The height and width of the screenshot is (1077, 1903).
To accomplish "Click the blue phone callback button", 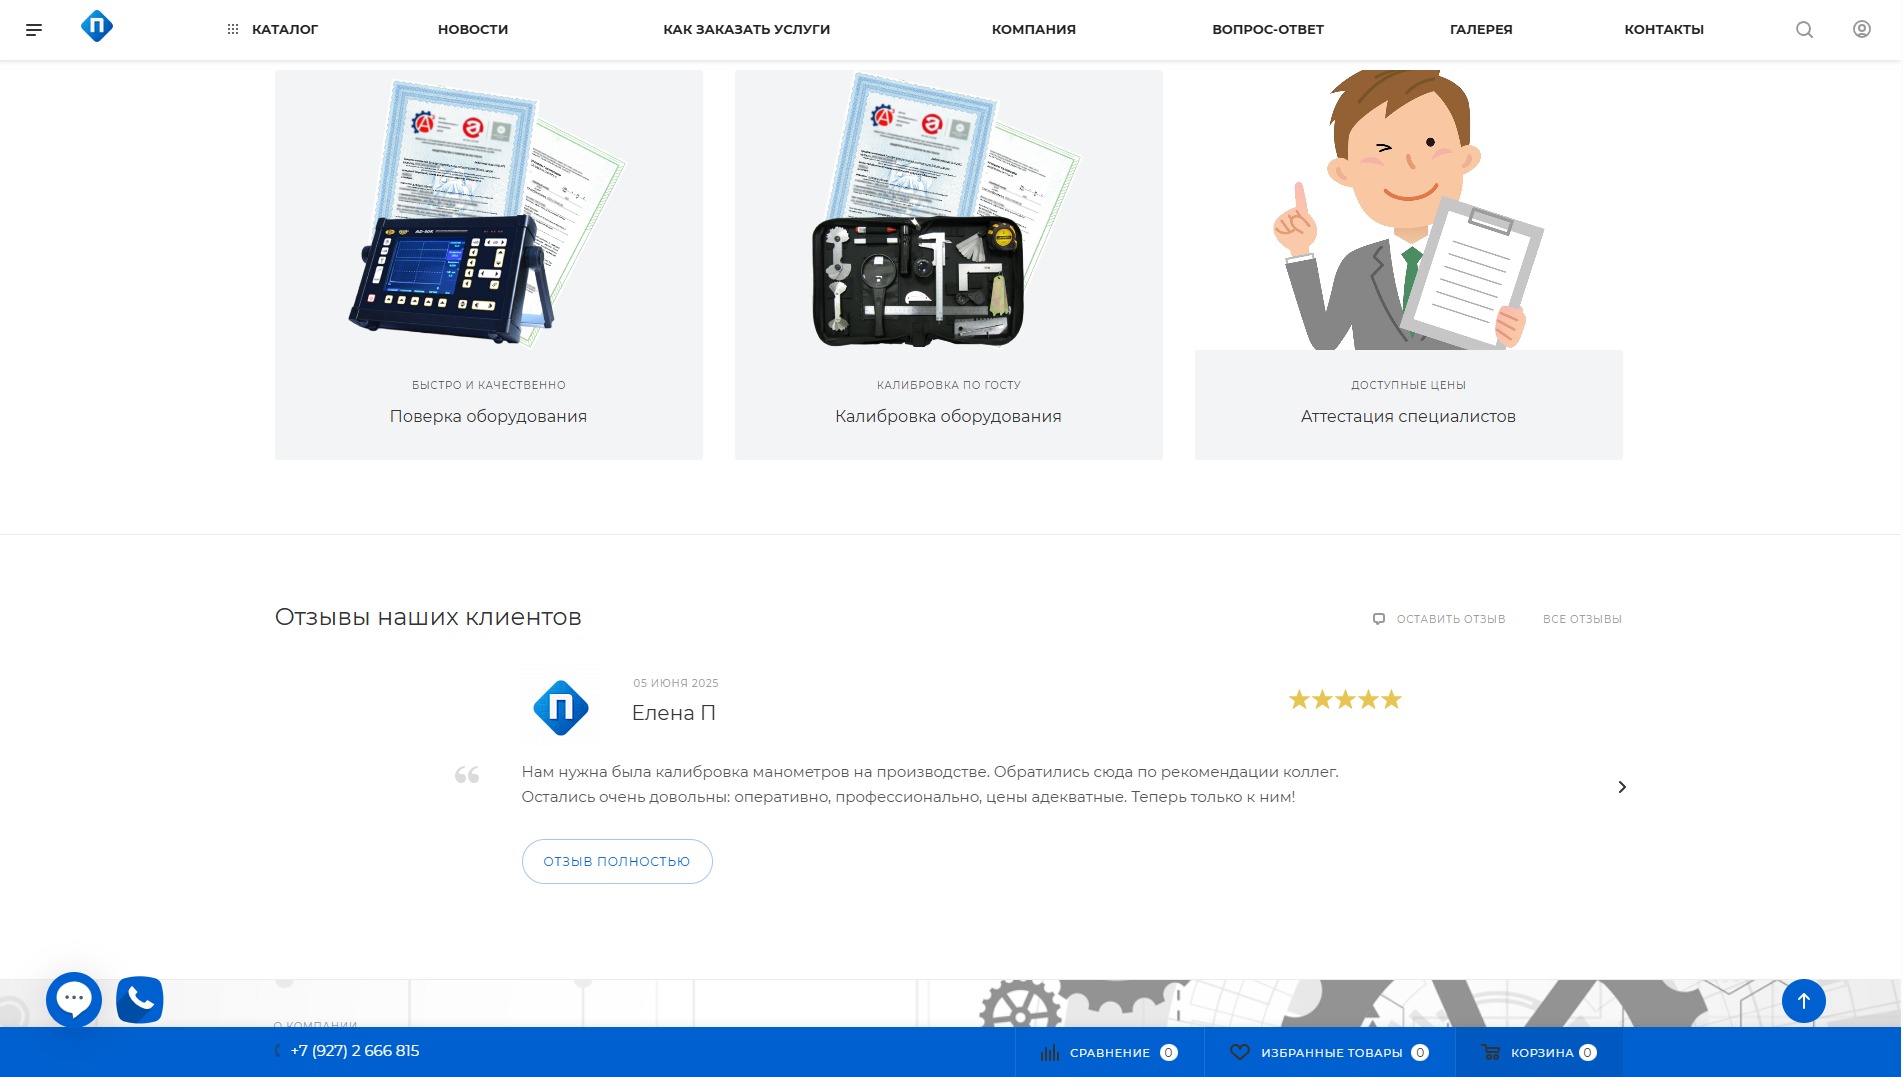I will pos(140,999).
